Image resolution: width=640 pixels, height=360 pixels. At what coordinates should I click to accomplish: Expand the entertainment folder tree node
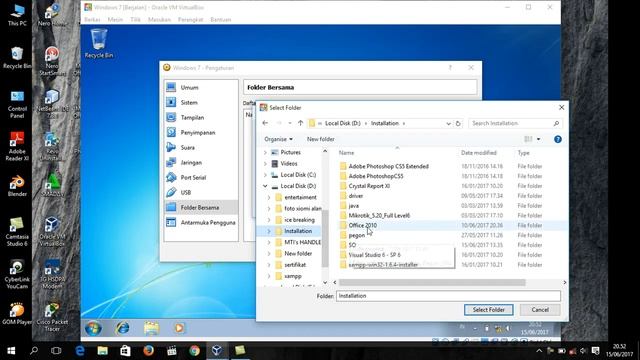click(x=269, y=197)
